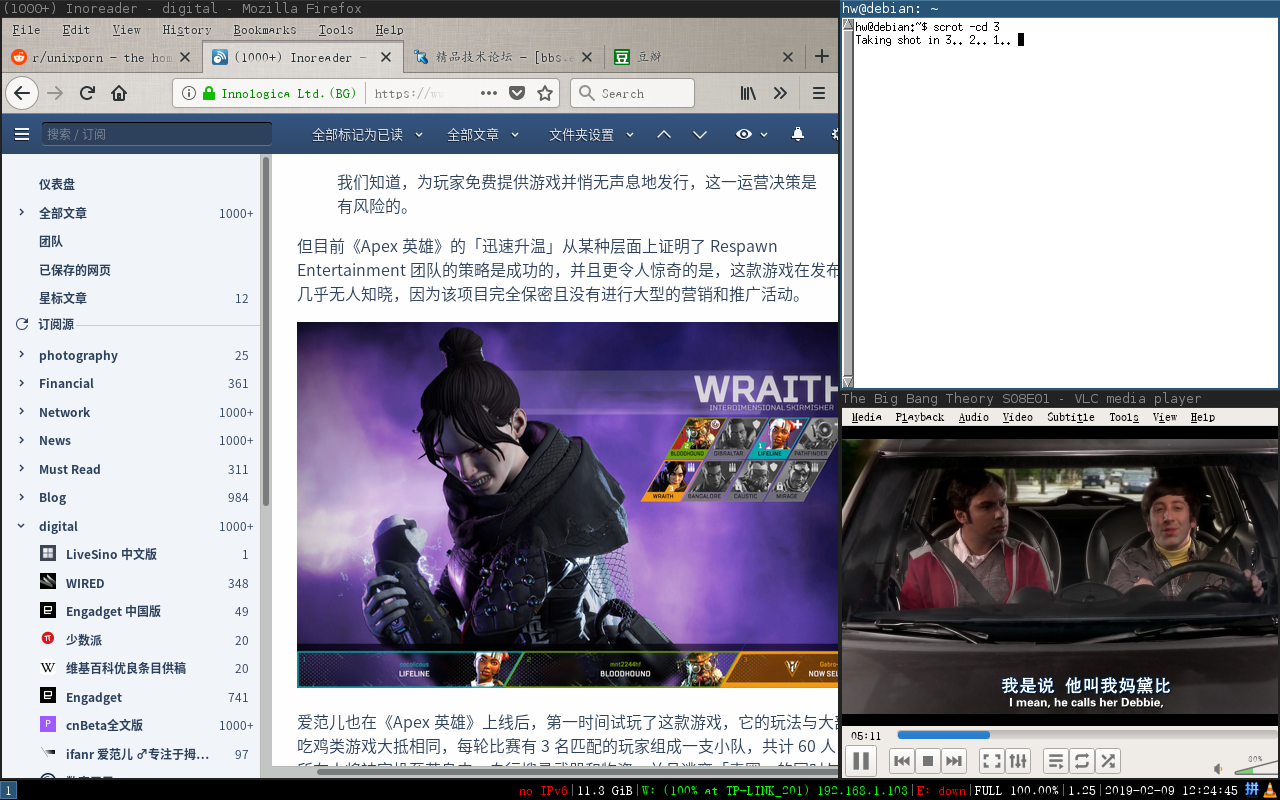The image size is (1280, 800).
Task: Open the Firefox Bookmarks menu
Action: pyautogui.click(x=265, y=30)
